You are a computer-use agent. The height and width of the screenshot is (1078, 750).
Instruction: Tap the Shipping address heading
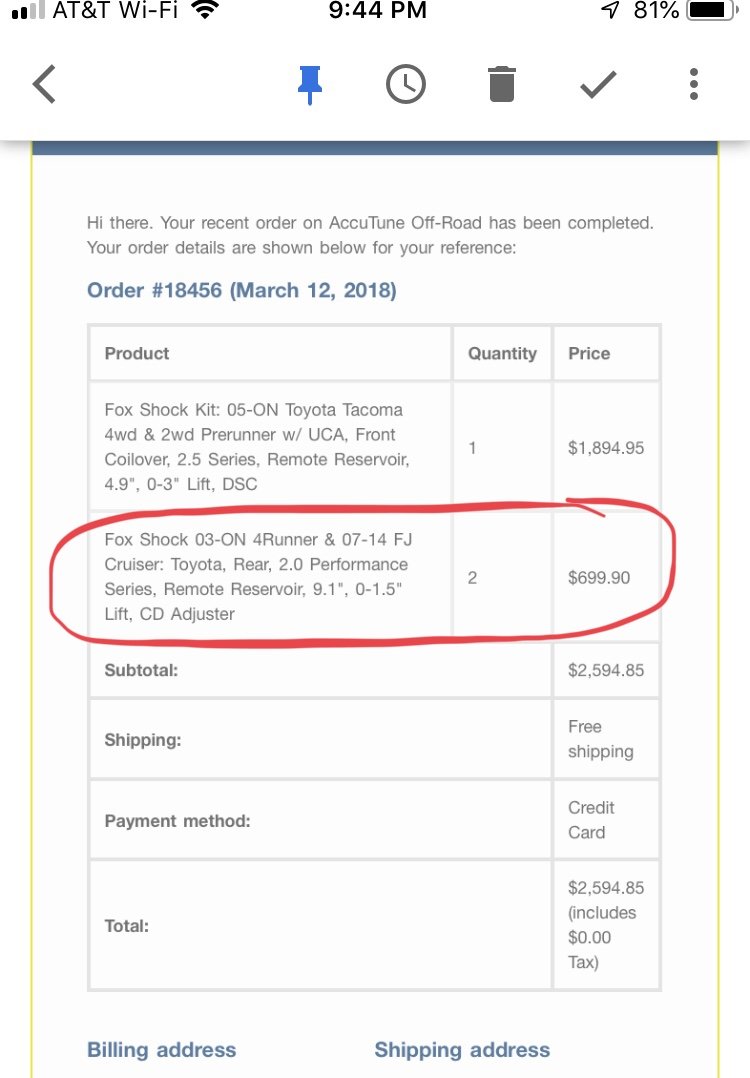coord(462,1050)
